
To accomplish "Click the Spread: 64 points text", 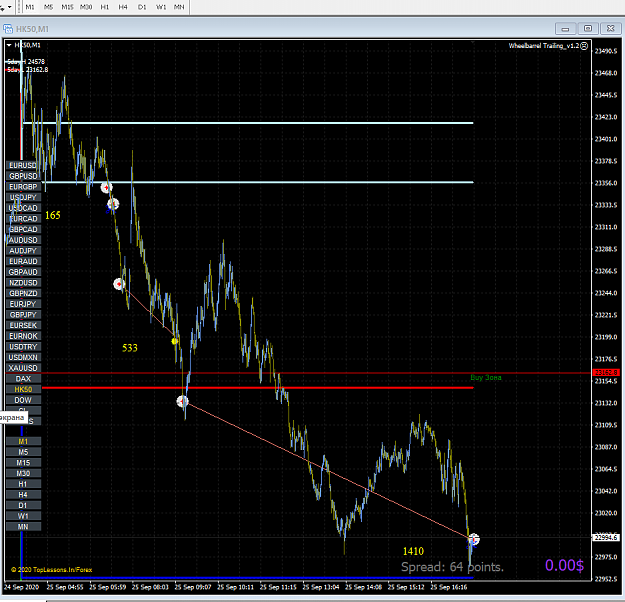I will click(x=452, y=567).
